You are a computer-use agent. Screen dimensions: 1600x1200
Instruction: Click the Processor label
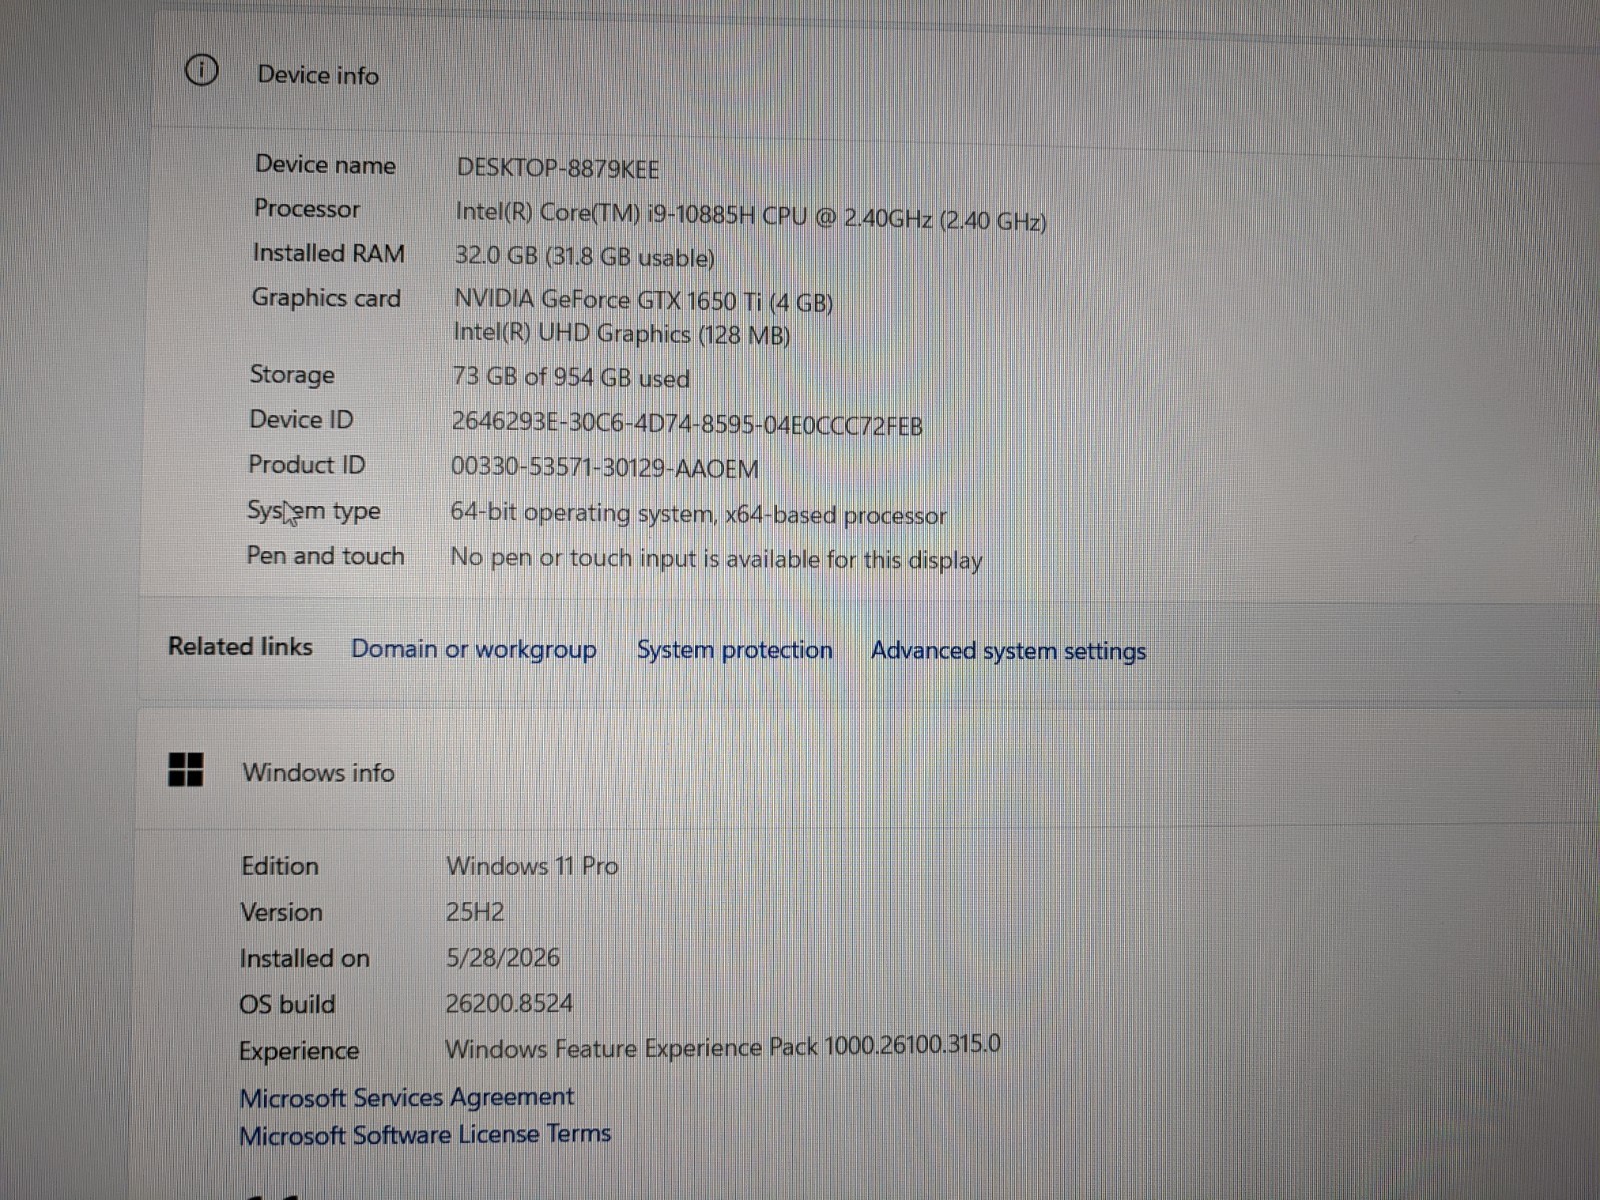(x=307, y=209)
